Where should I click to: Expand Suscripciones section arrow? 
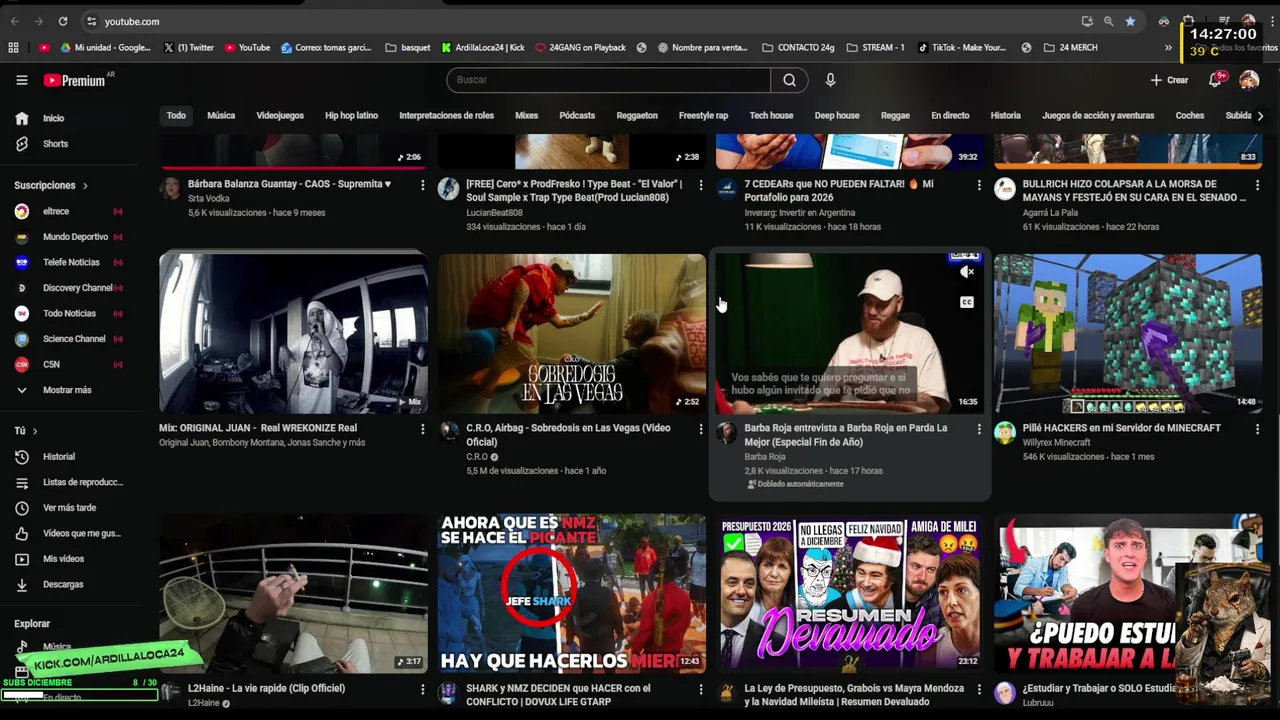click(x=85, y=186)
